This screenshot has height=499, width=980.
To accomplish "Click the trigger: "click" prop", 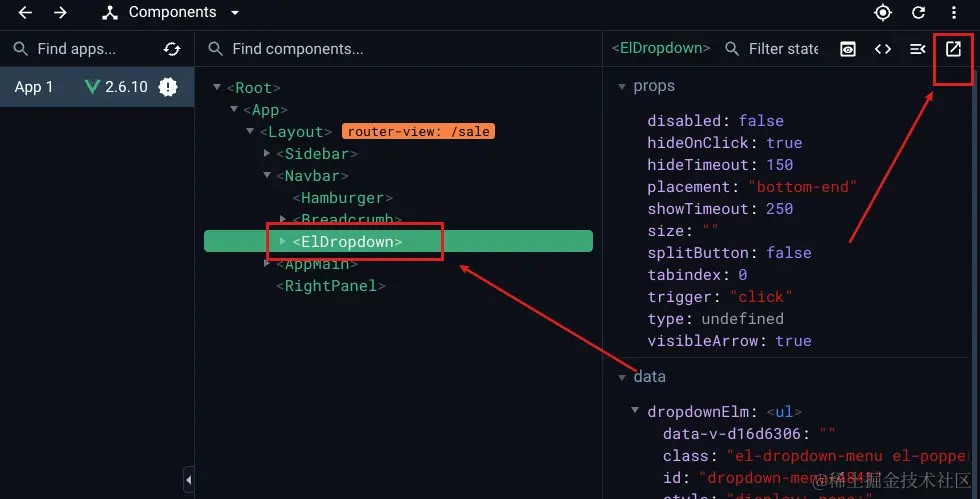I will [719, 296].
